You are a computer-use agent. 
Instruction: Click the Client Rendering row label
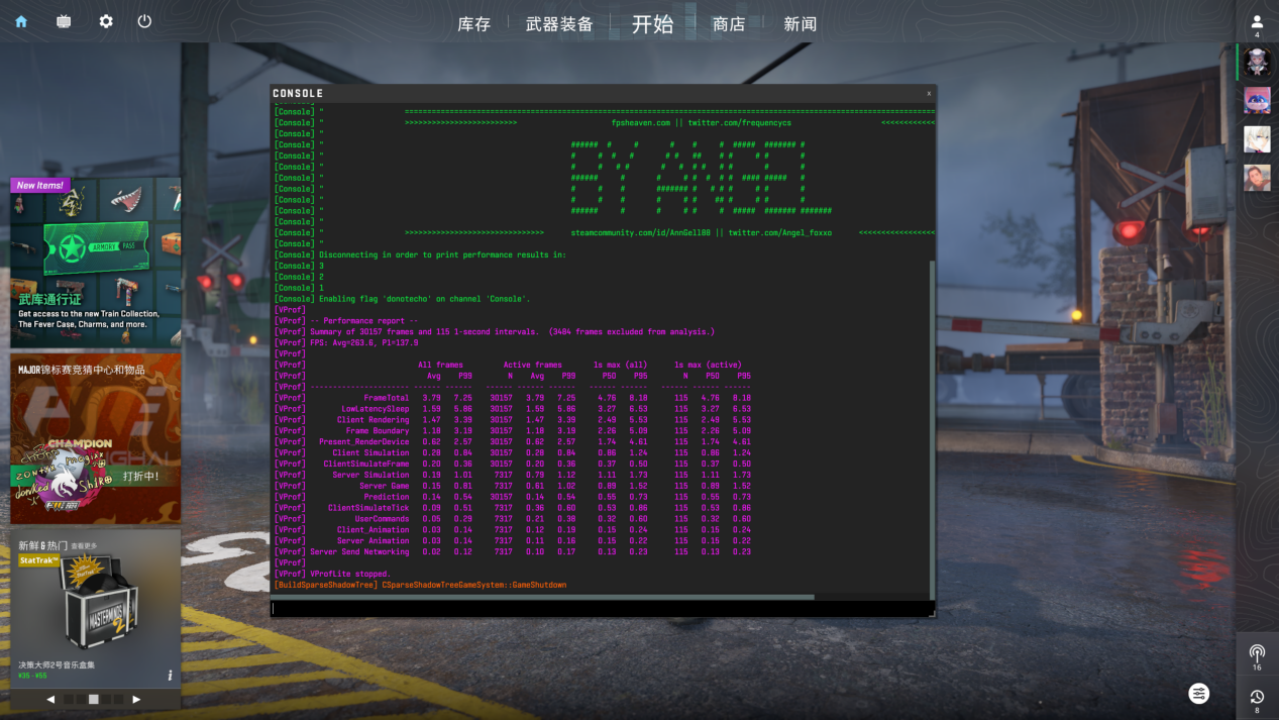pos(373,419)
